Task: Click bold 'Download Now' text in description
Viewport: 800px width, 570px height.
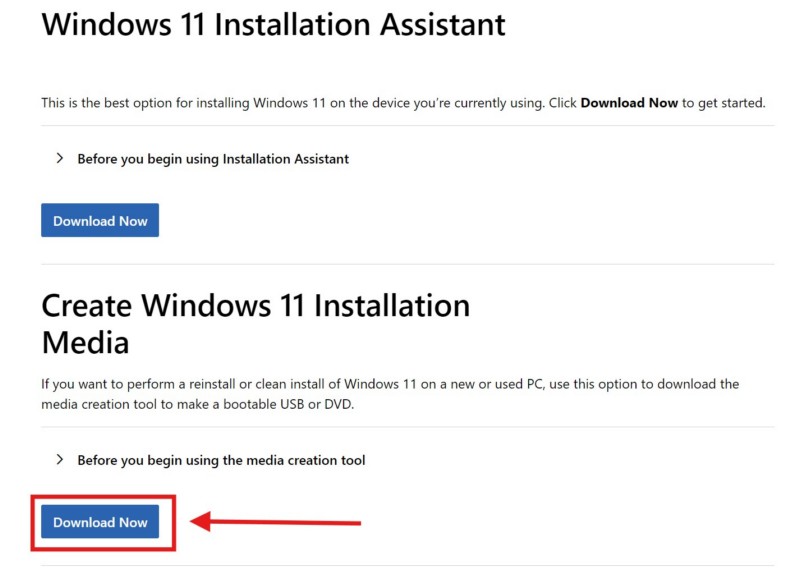Action: (629, 103)
